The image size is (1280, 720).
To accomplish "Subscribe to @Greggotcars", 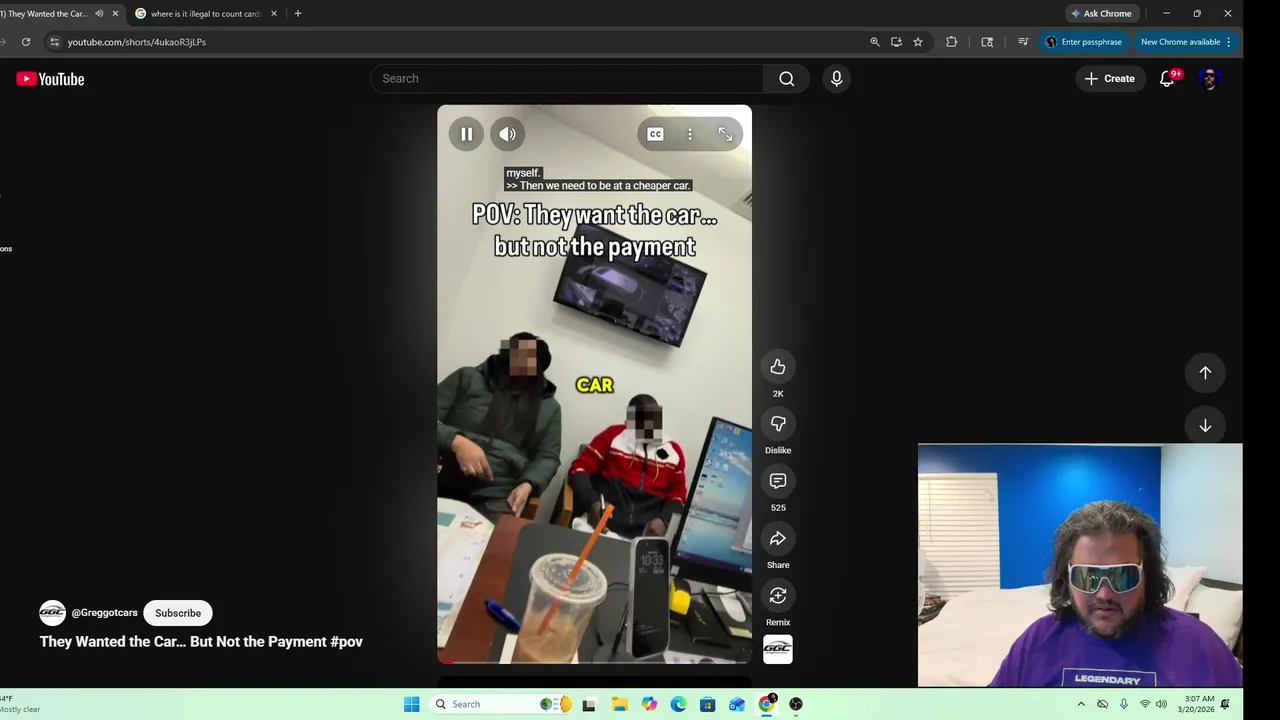I will pyautogui.click(x=178, y=613).
